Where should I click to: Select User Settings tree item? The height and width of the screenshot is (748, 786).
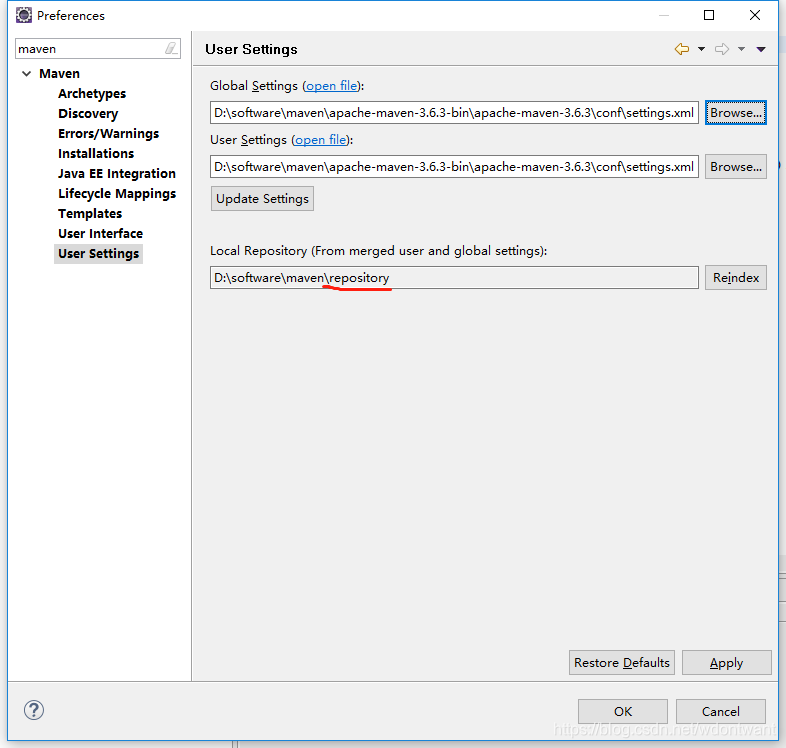click(x=98, y=254)
